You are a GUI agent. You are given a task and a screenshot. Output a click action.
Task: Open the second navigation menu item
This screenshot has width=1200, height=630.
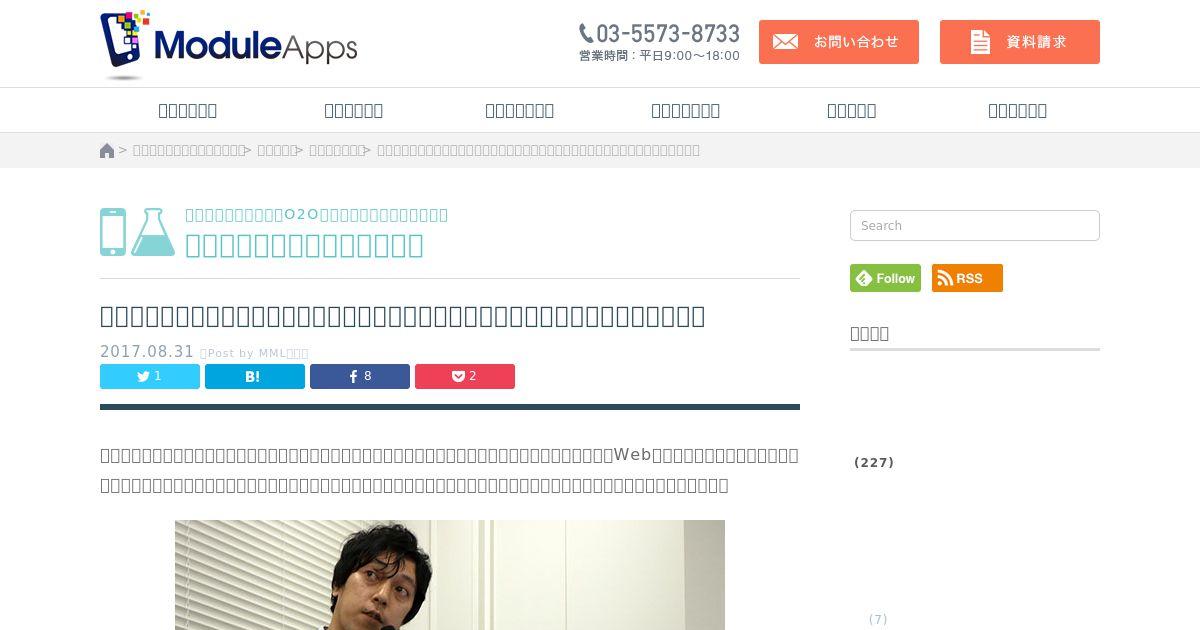[354, 110]
